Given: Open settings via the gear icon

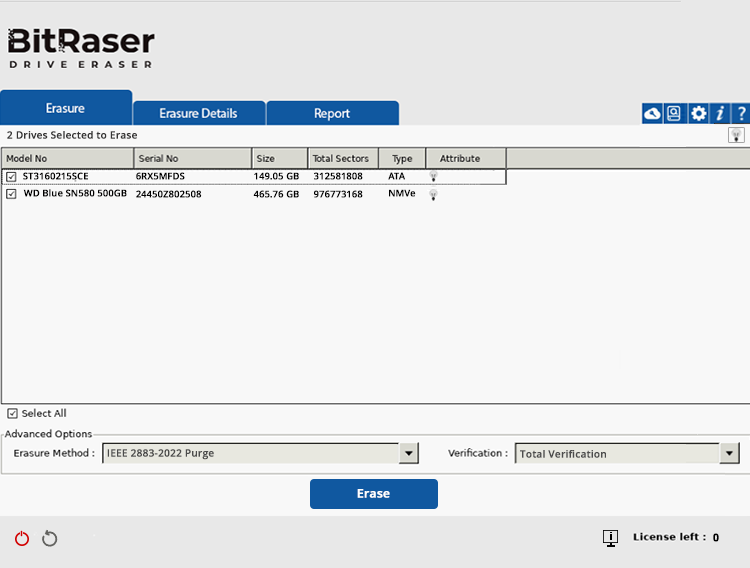Looking at the screenshot, I should (698, 114).
